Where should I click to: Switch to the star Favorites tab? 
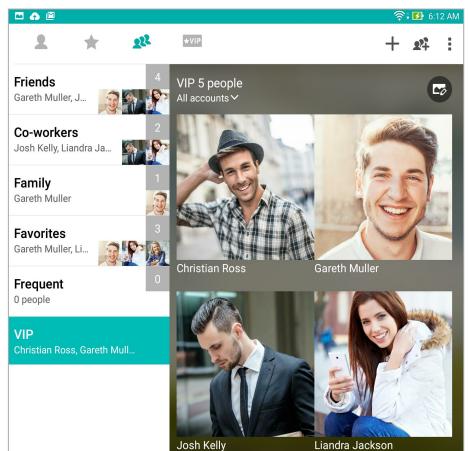pyautogui.click(x=91, y=42)
